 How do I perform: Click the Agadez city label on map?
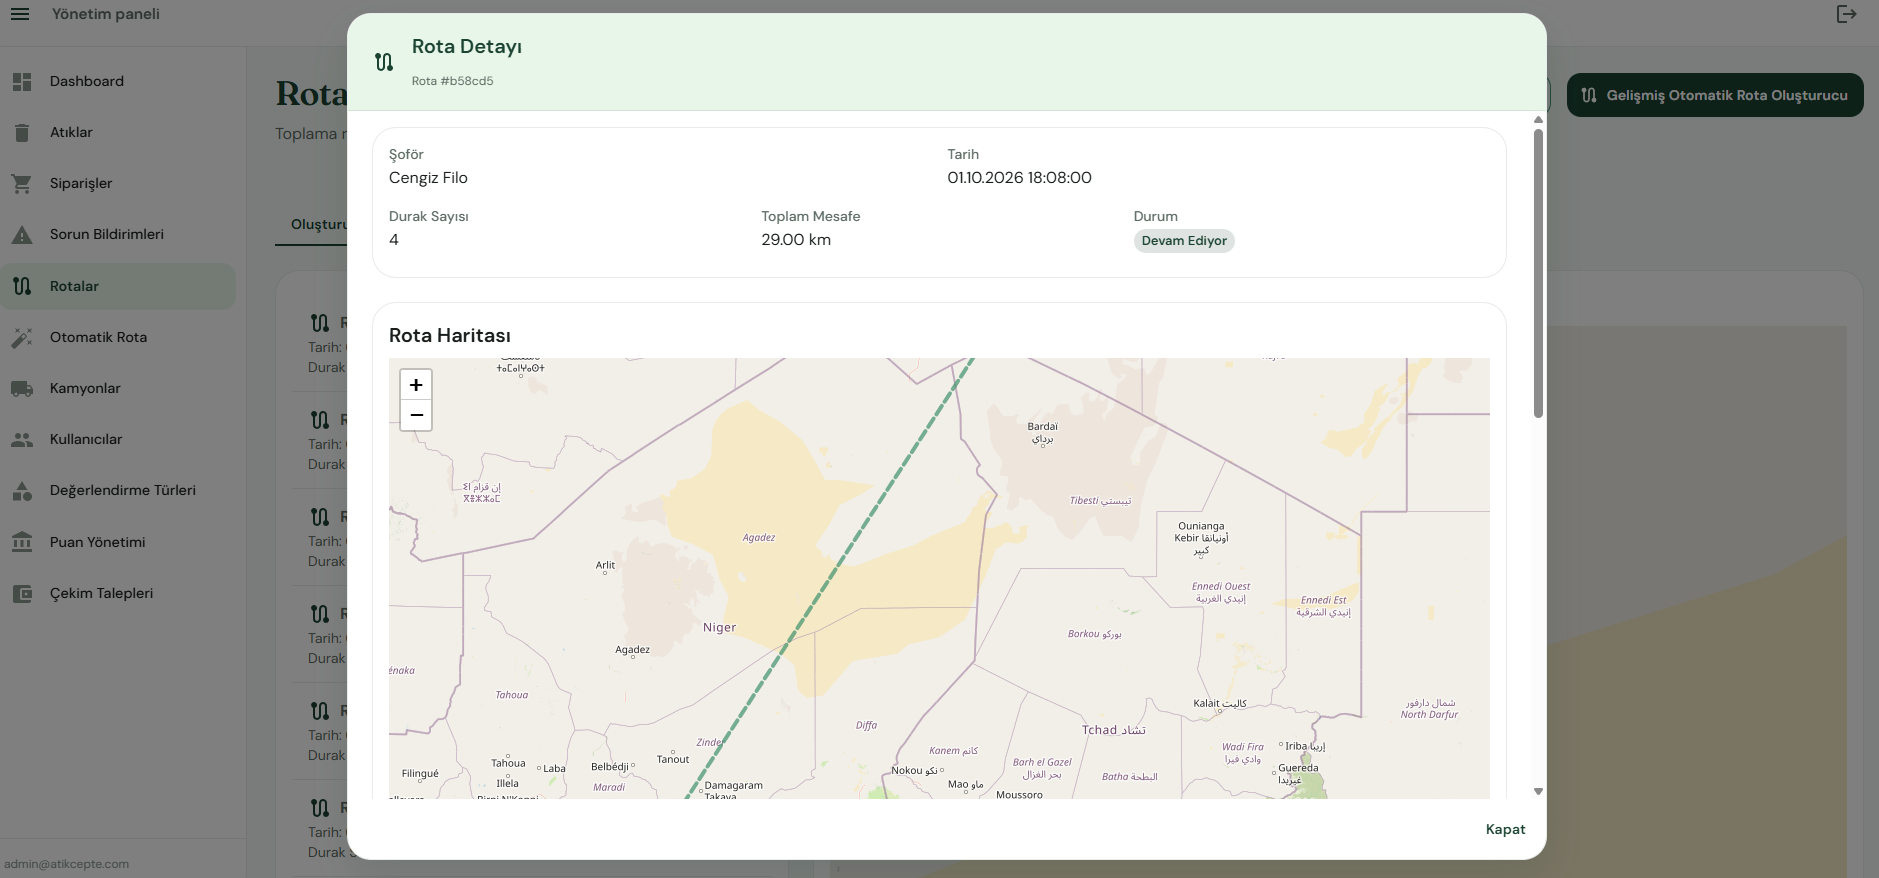coord(632,650)
